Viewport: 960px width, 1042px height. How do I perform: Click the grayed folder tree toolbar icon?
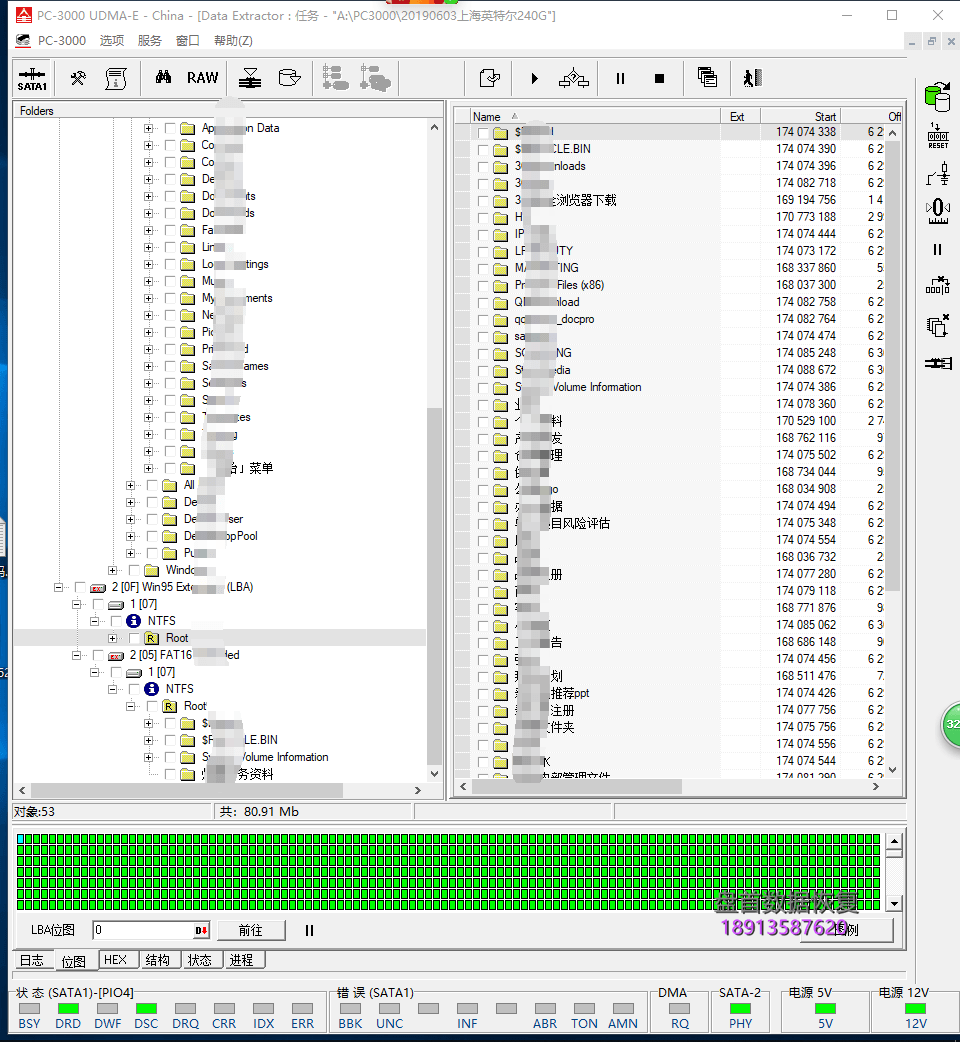coord(336,78)
